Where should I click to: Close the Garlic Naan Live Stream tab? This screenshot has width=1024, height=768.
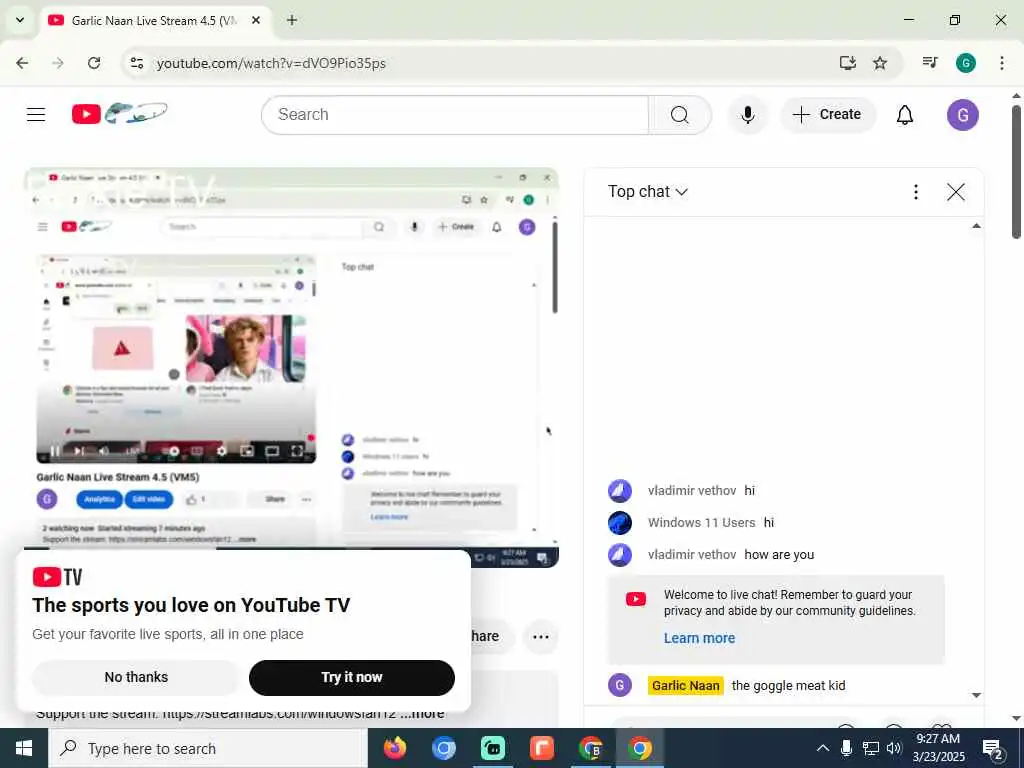point(256,20)
